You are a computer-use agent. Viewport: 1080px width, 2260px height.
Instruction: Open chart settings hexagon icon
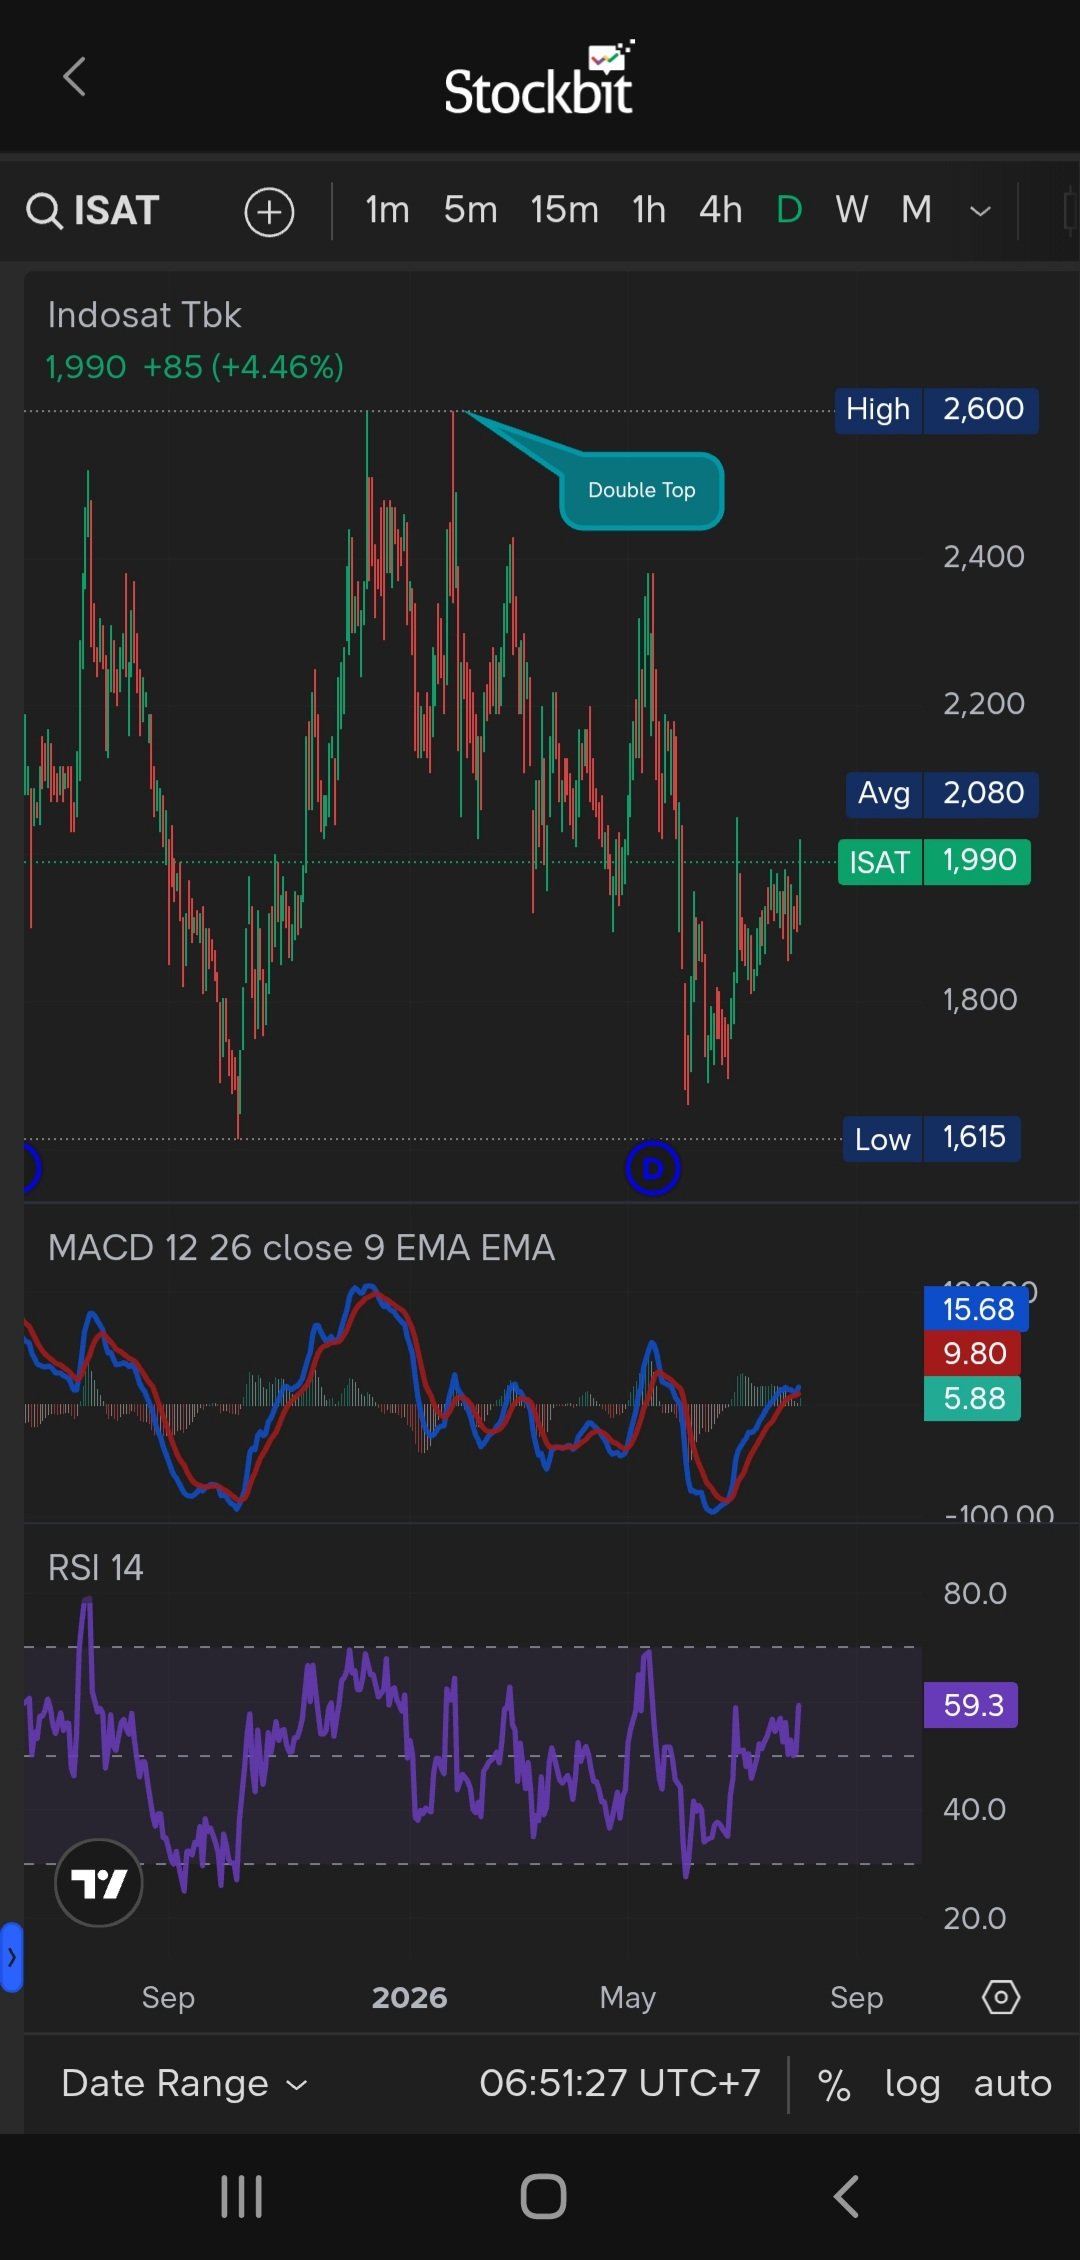coord(1001,1997)
